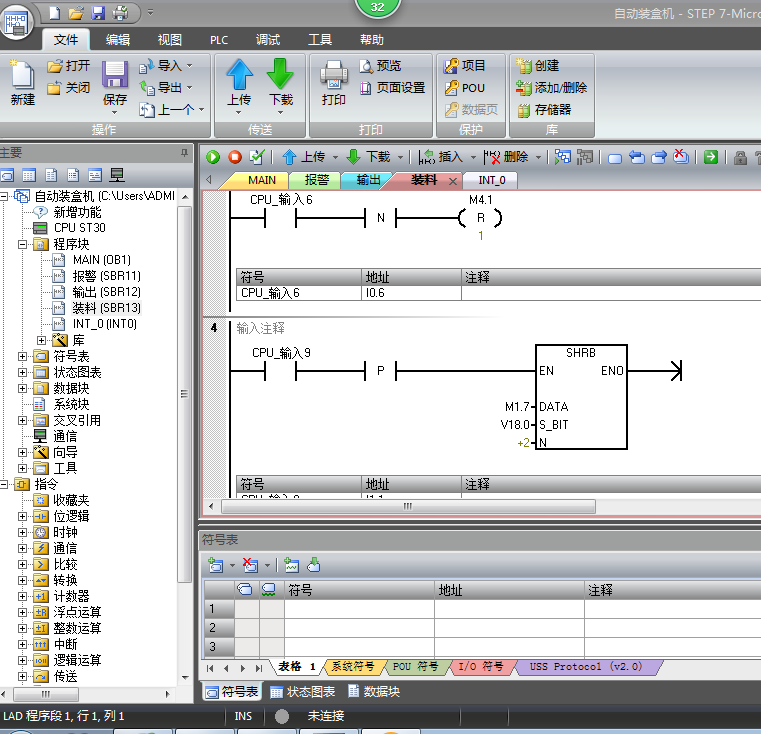Screen dimensions: 761x734
Task: Select CPU ST30 in project tree
Action: 79,228
